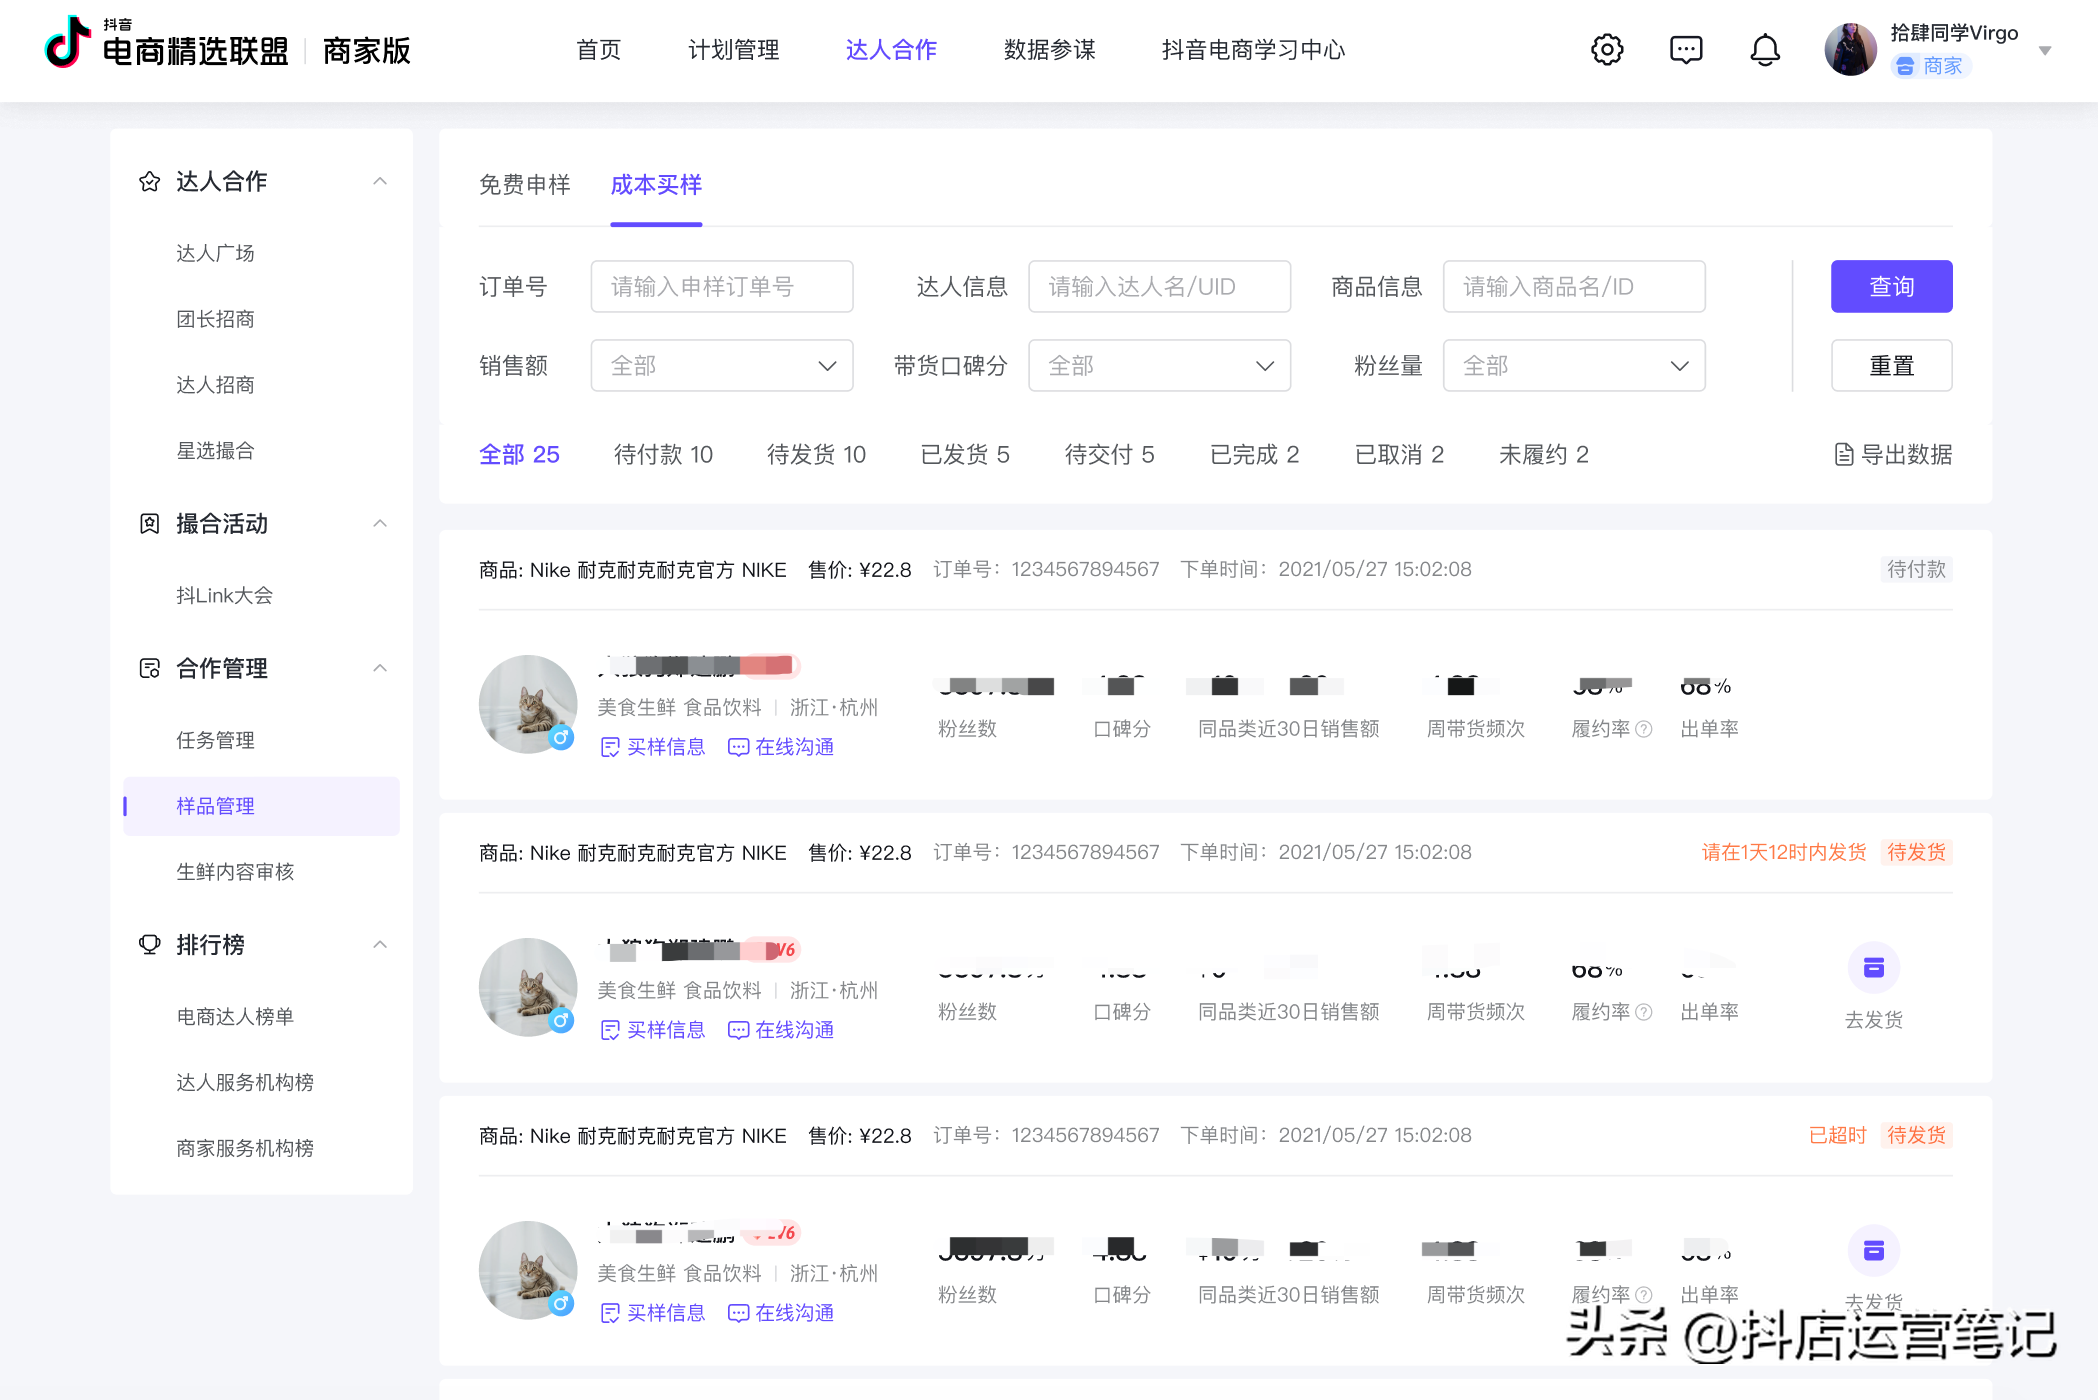Focus the 商品信息 input field

tap(1574, 287)
